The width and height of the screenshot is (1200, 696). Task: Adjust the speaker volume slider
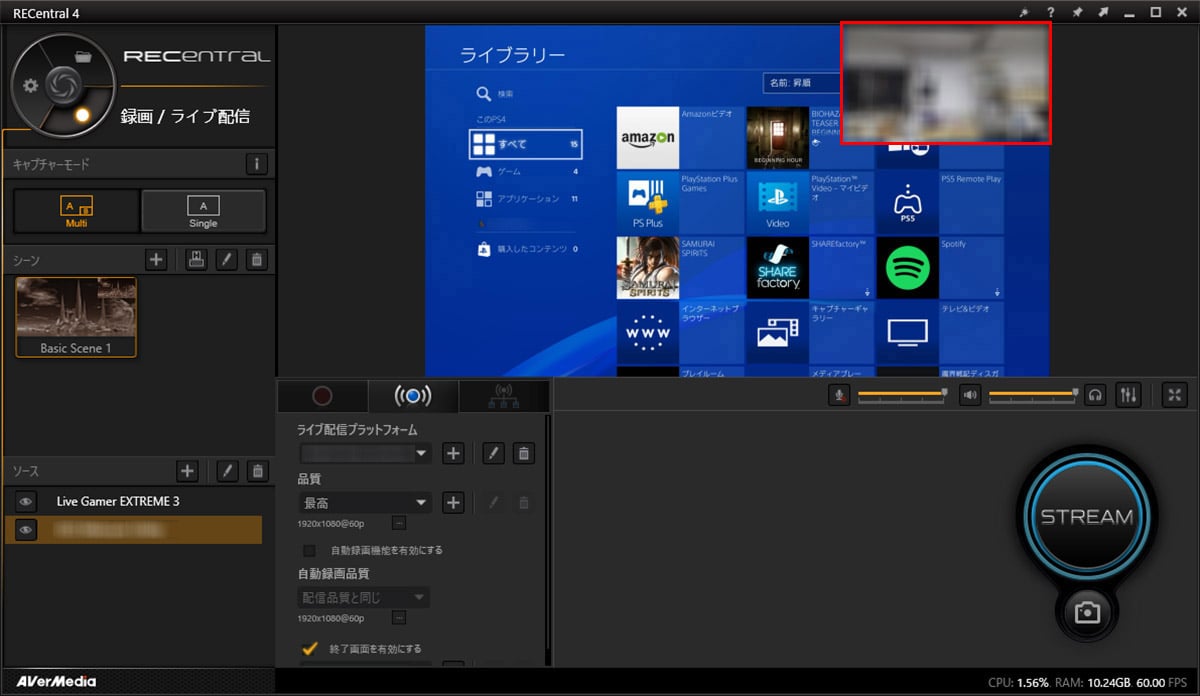click(1033, 395)
